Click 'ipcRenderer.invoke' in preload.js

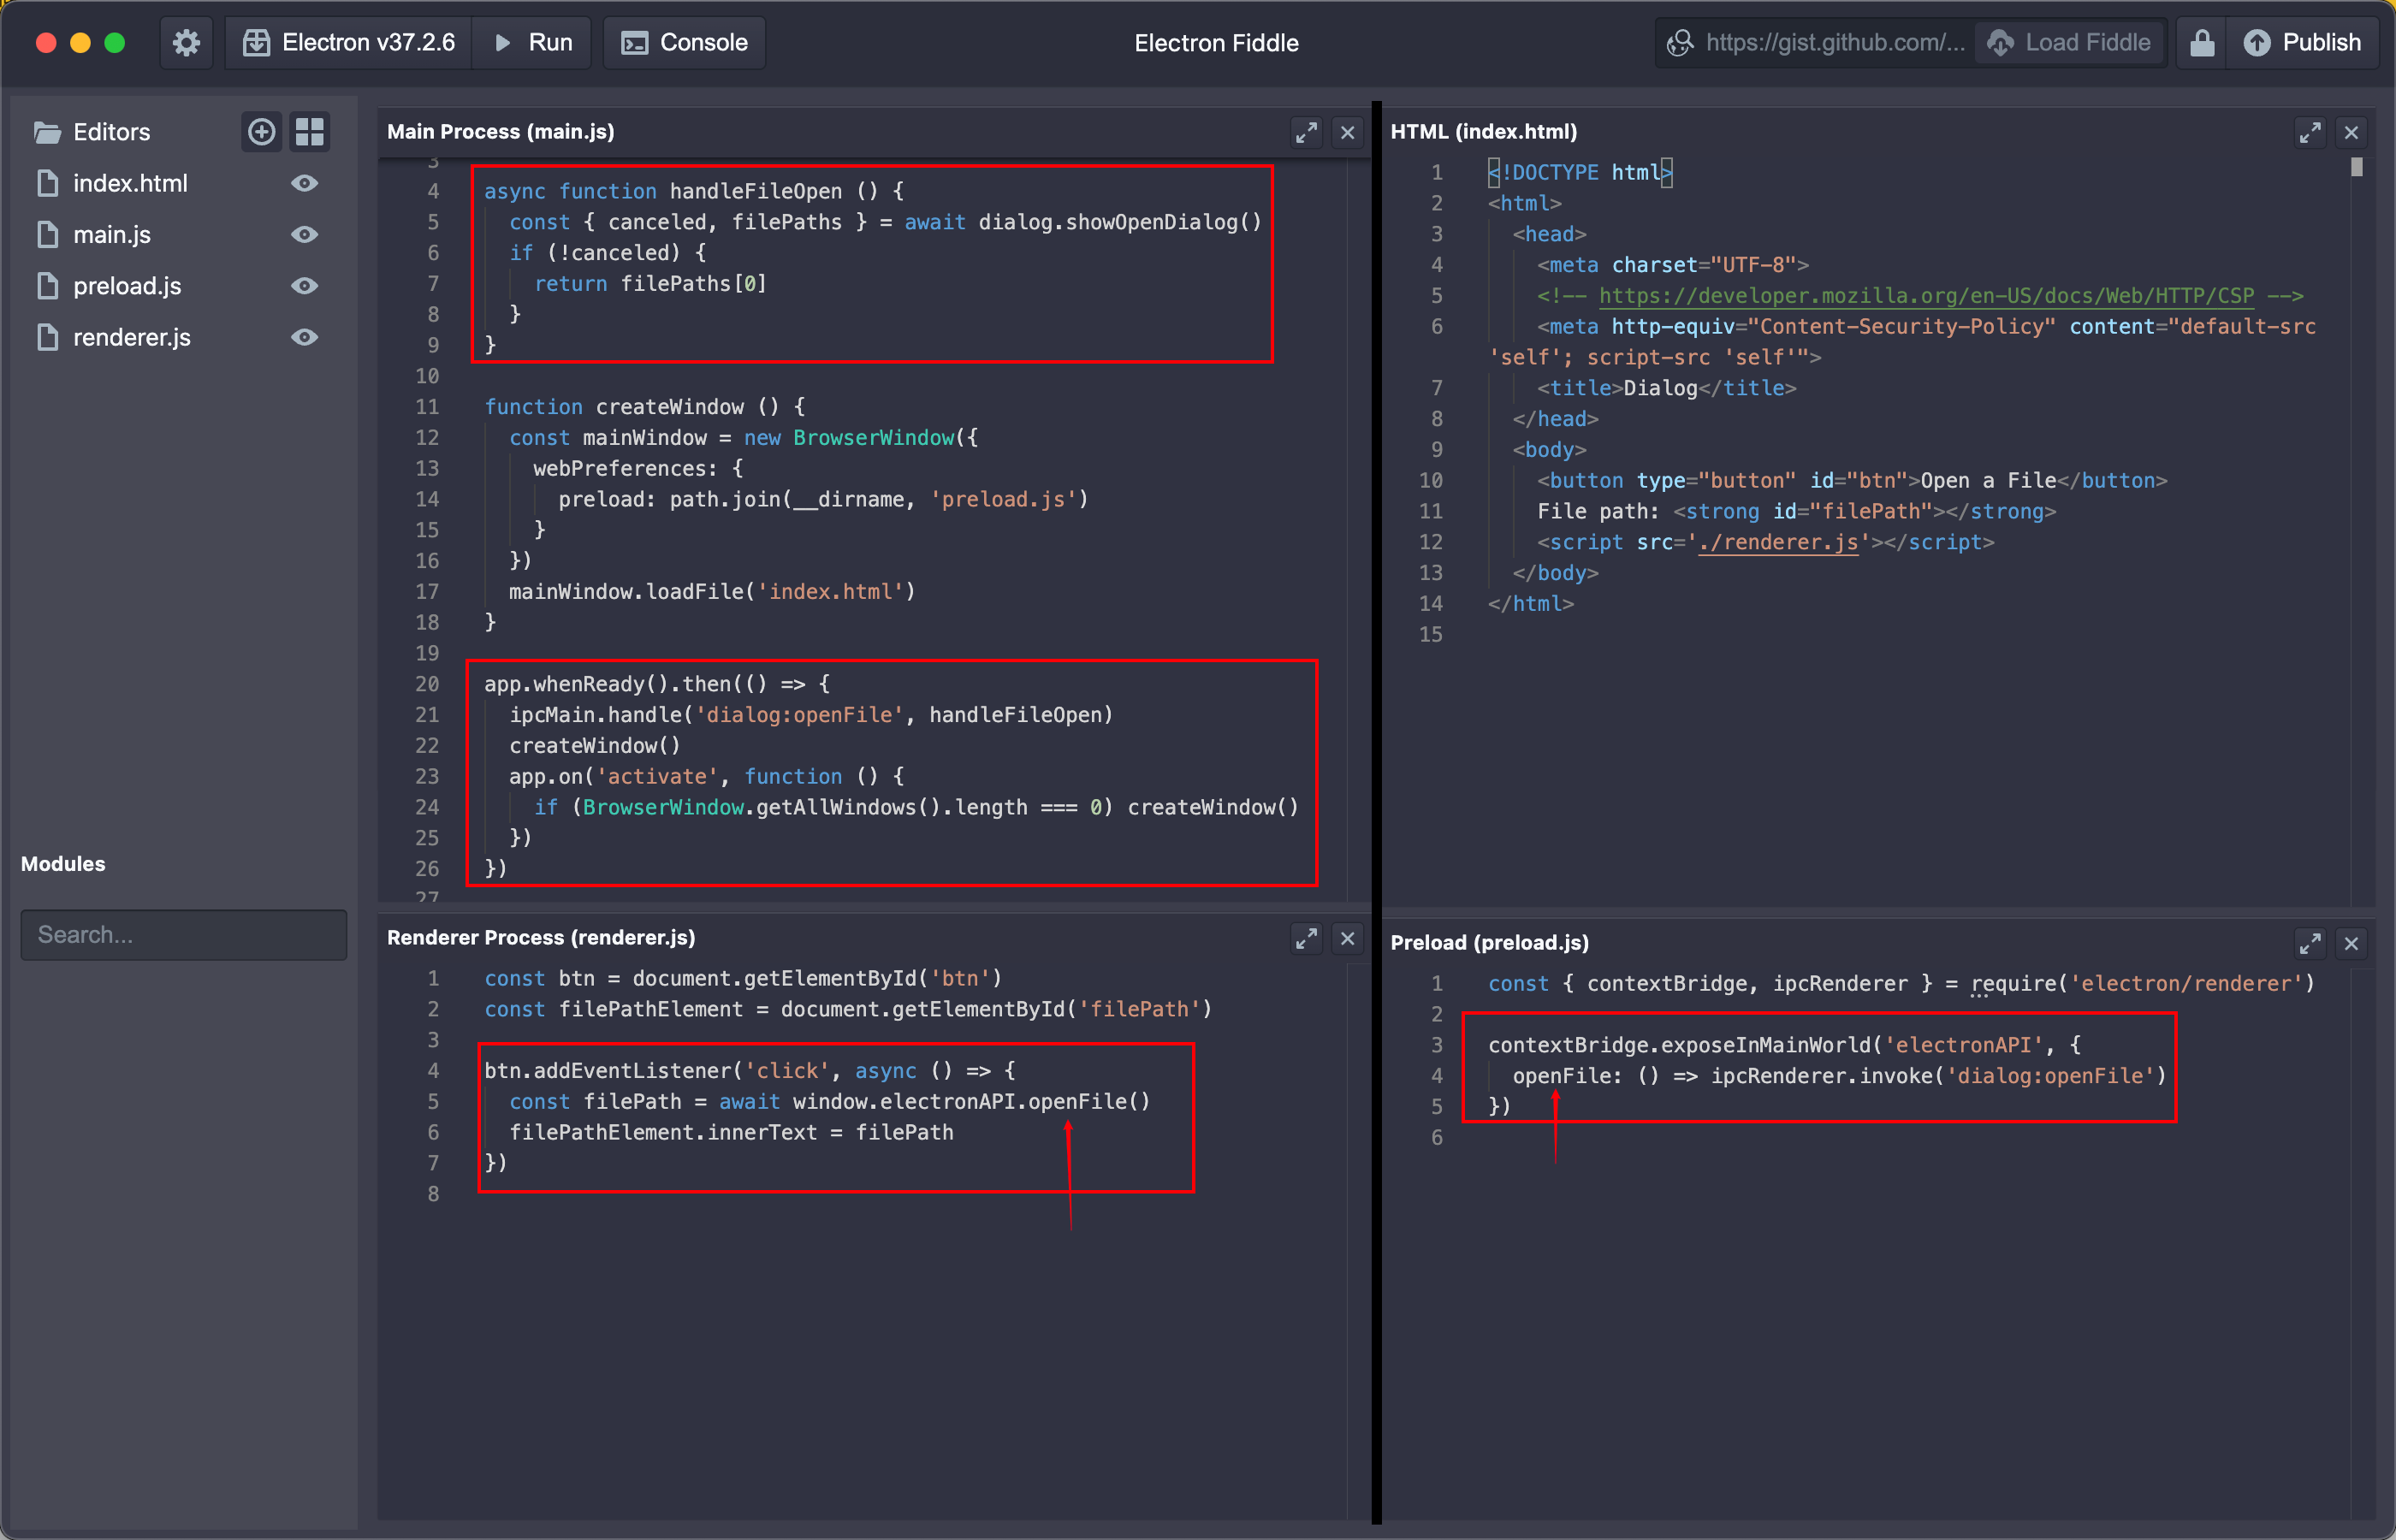(1822, 1076)
